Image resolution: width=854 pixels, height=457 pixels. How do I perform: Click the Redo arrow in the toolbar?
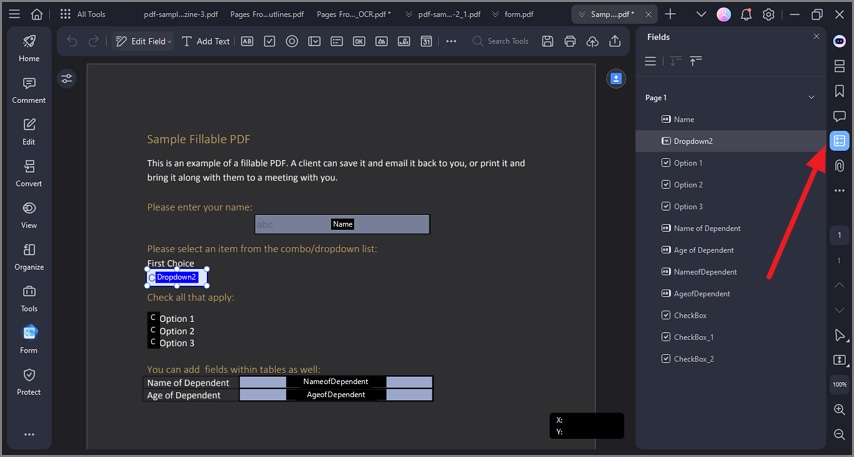coord(94,41)
